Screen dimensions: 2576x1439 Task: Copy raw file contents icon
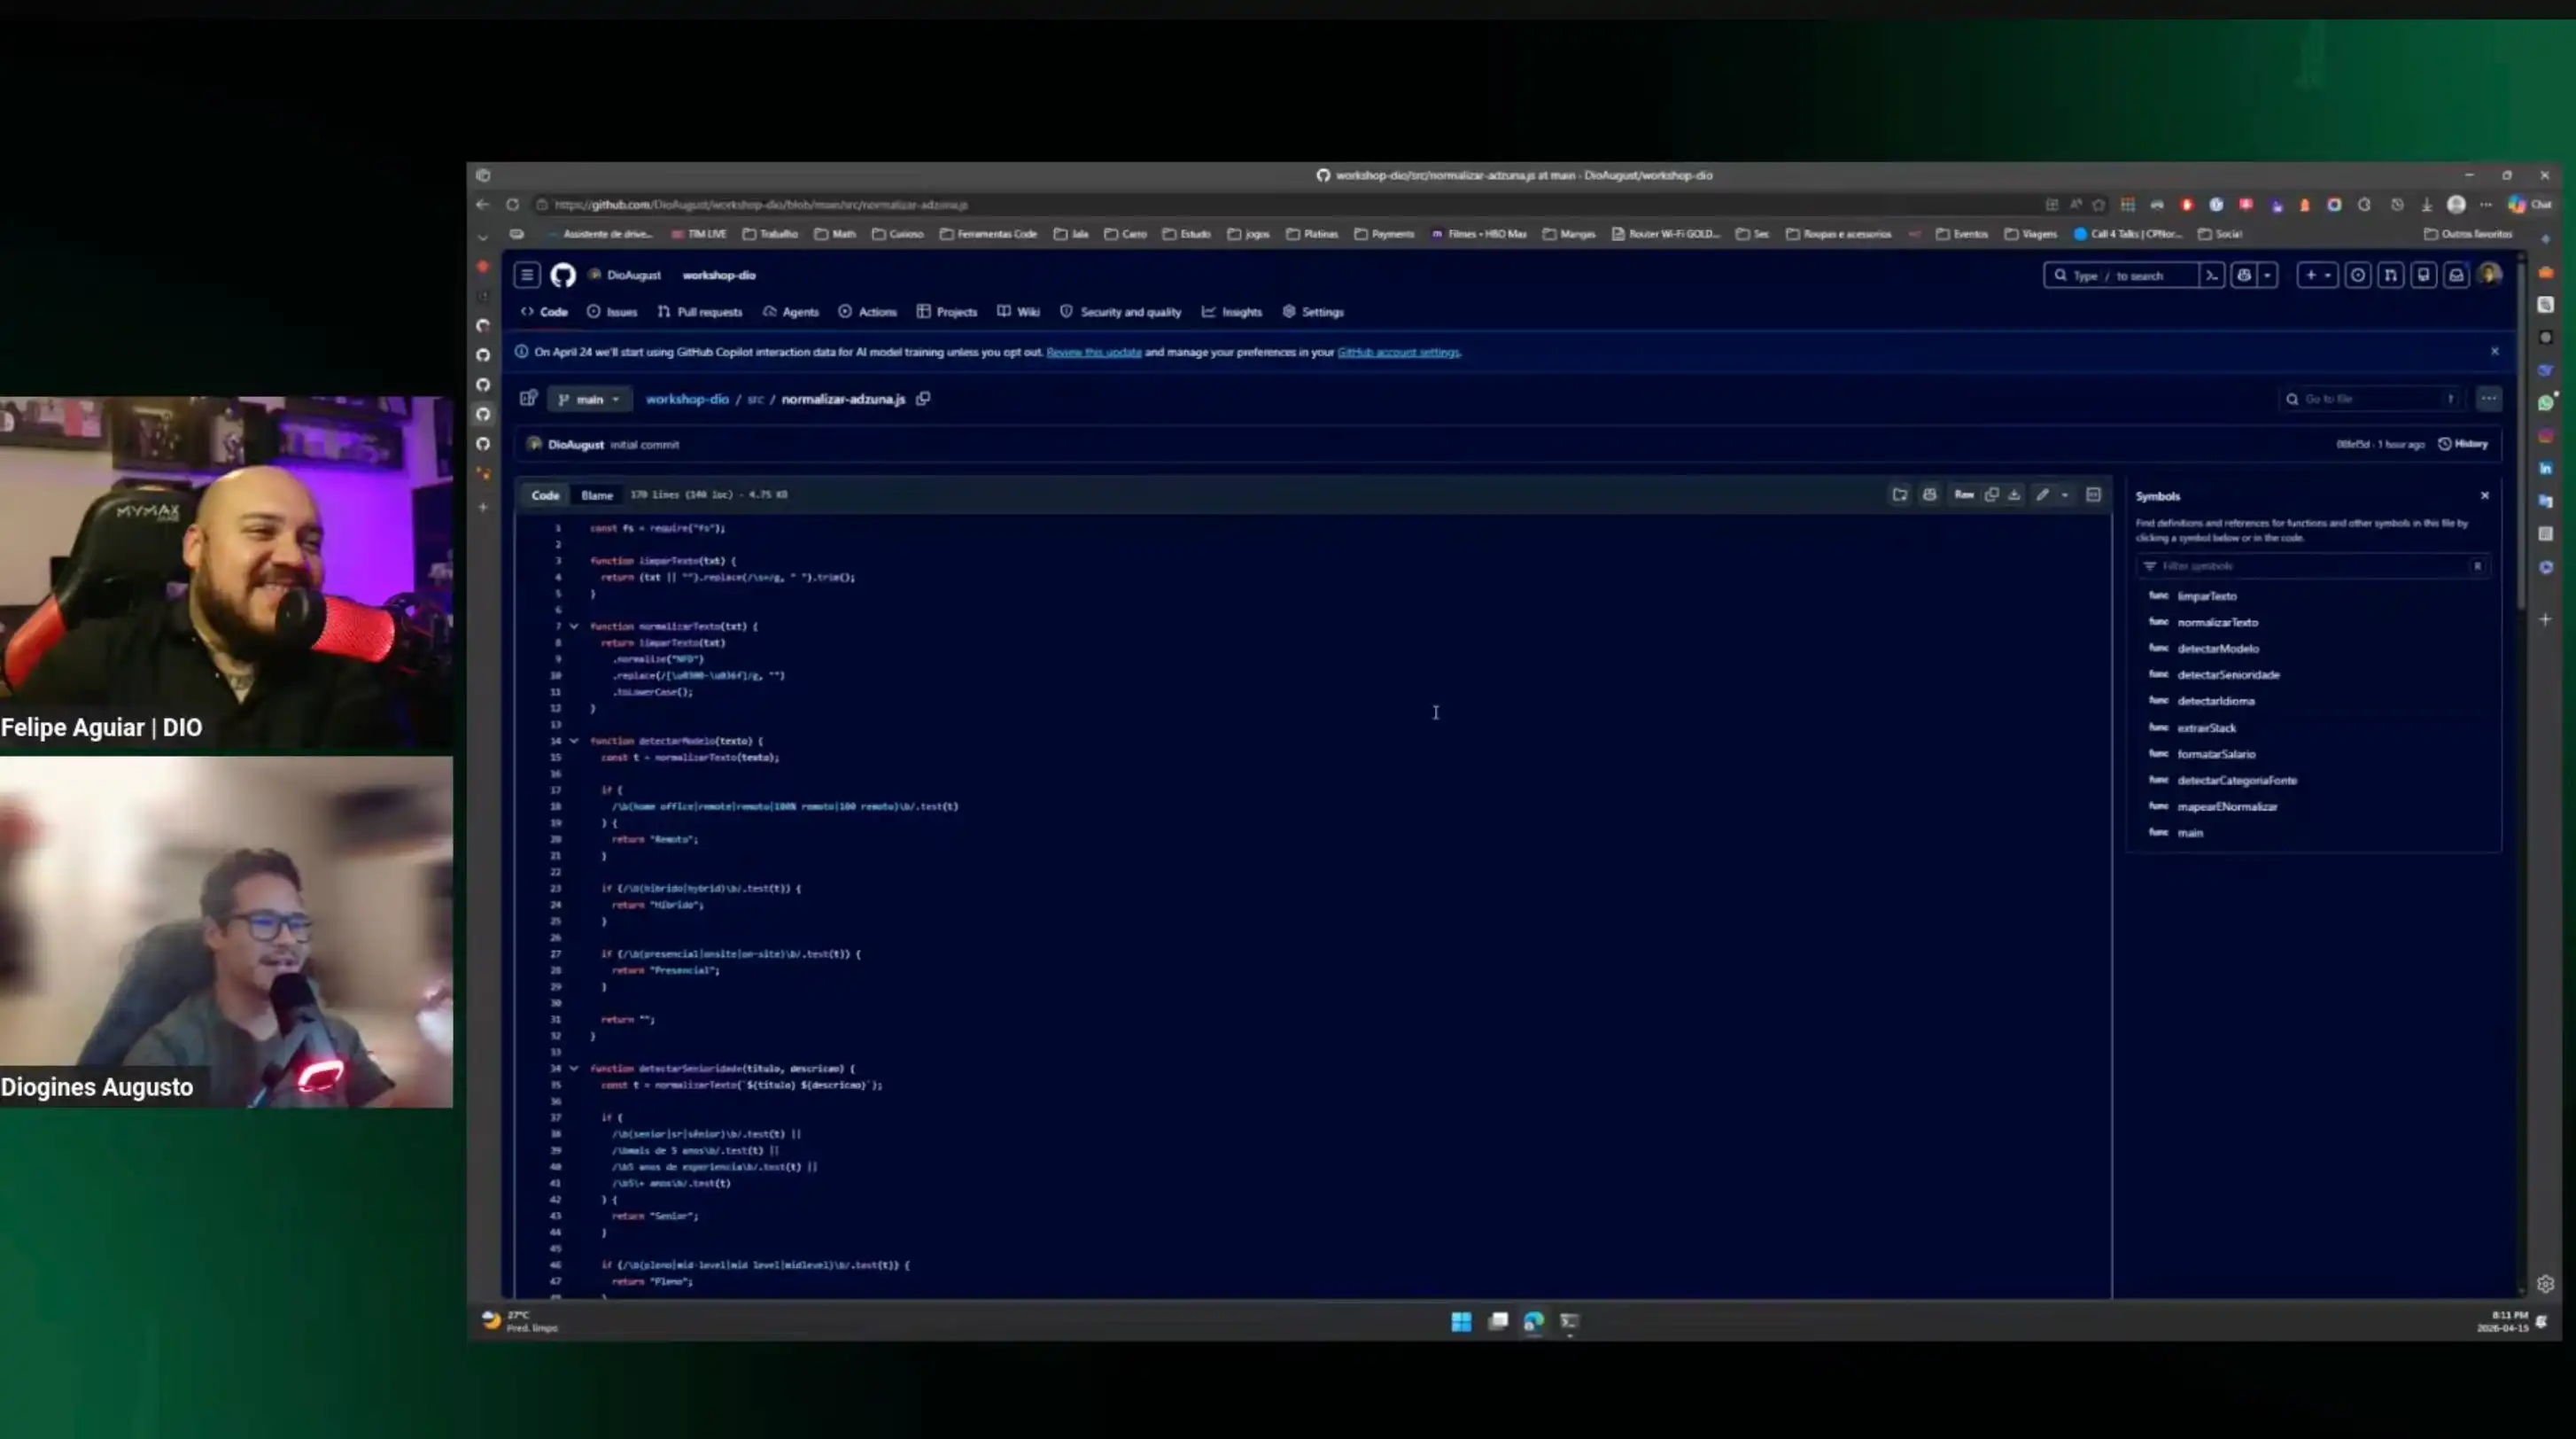(x=1991, y=495)
